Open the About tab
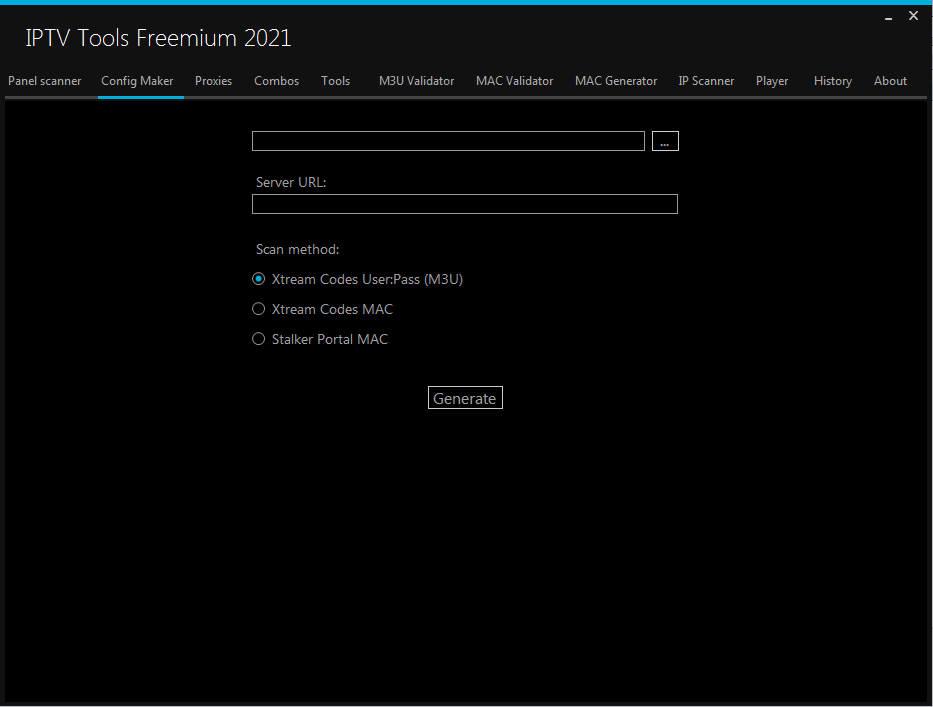 pyautogui.click(x=890, y=81)
